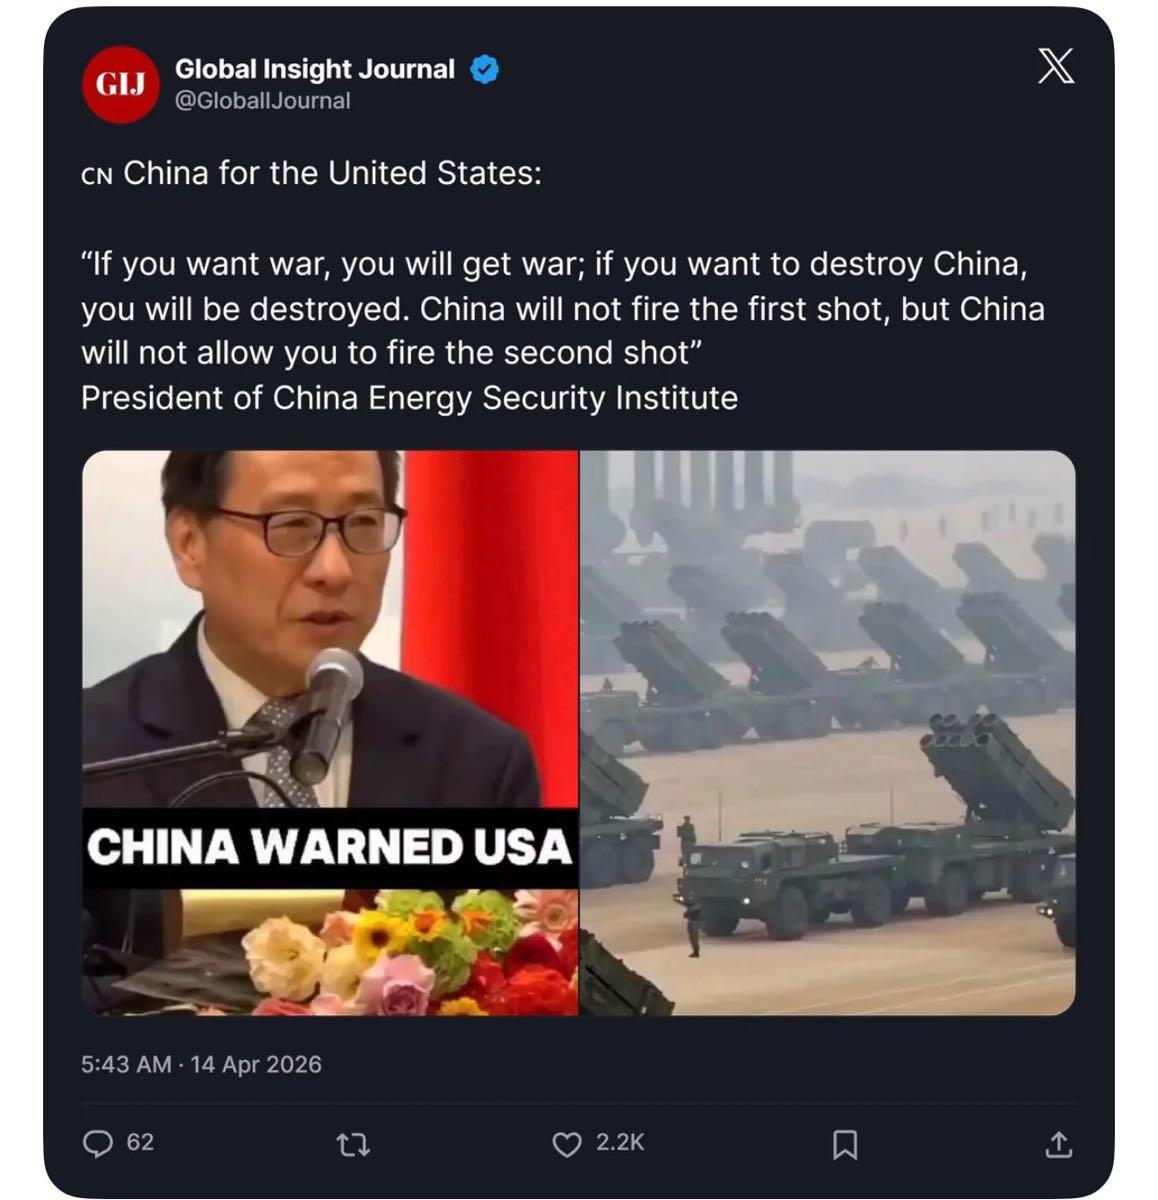Repost using the retweet arrows icon

[354, 1144]
